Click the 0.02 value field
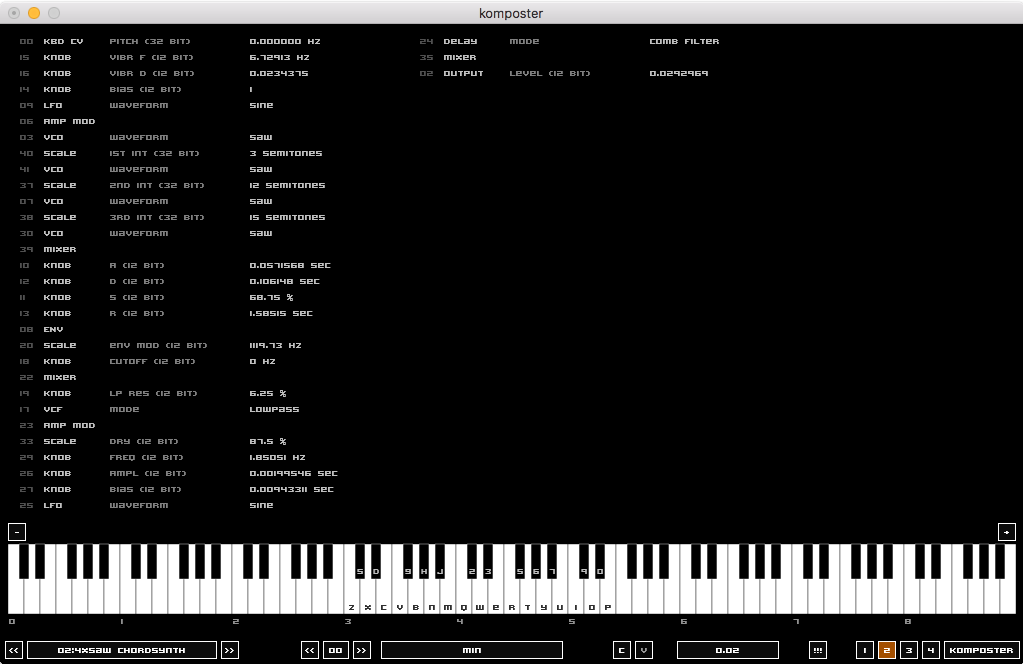The image size is (1023, 664). (727, 650)
